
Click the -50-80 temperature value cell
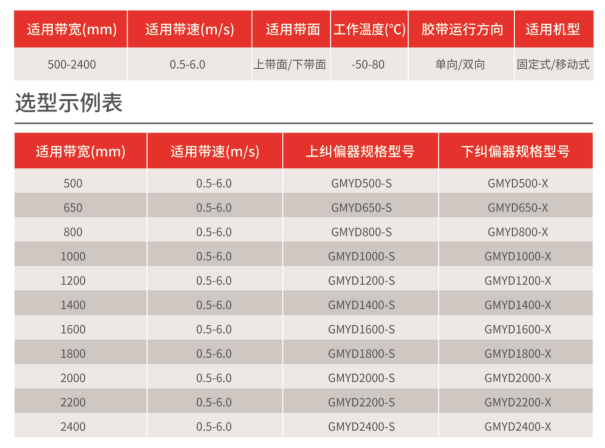click(x=369, y=64)
